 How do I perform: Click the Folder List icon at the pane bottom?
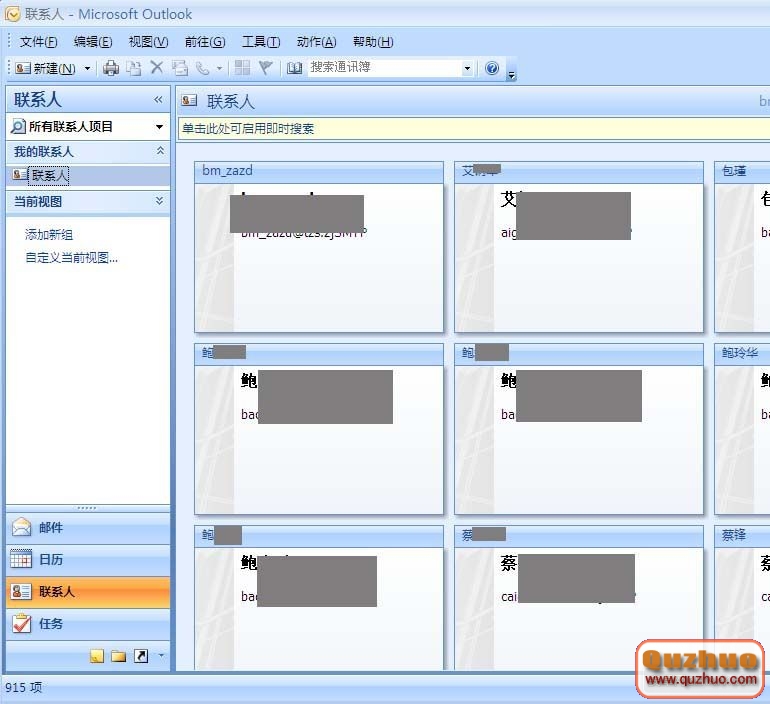118,656
